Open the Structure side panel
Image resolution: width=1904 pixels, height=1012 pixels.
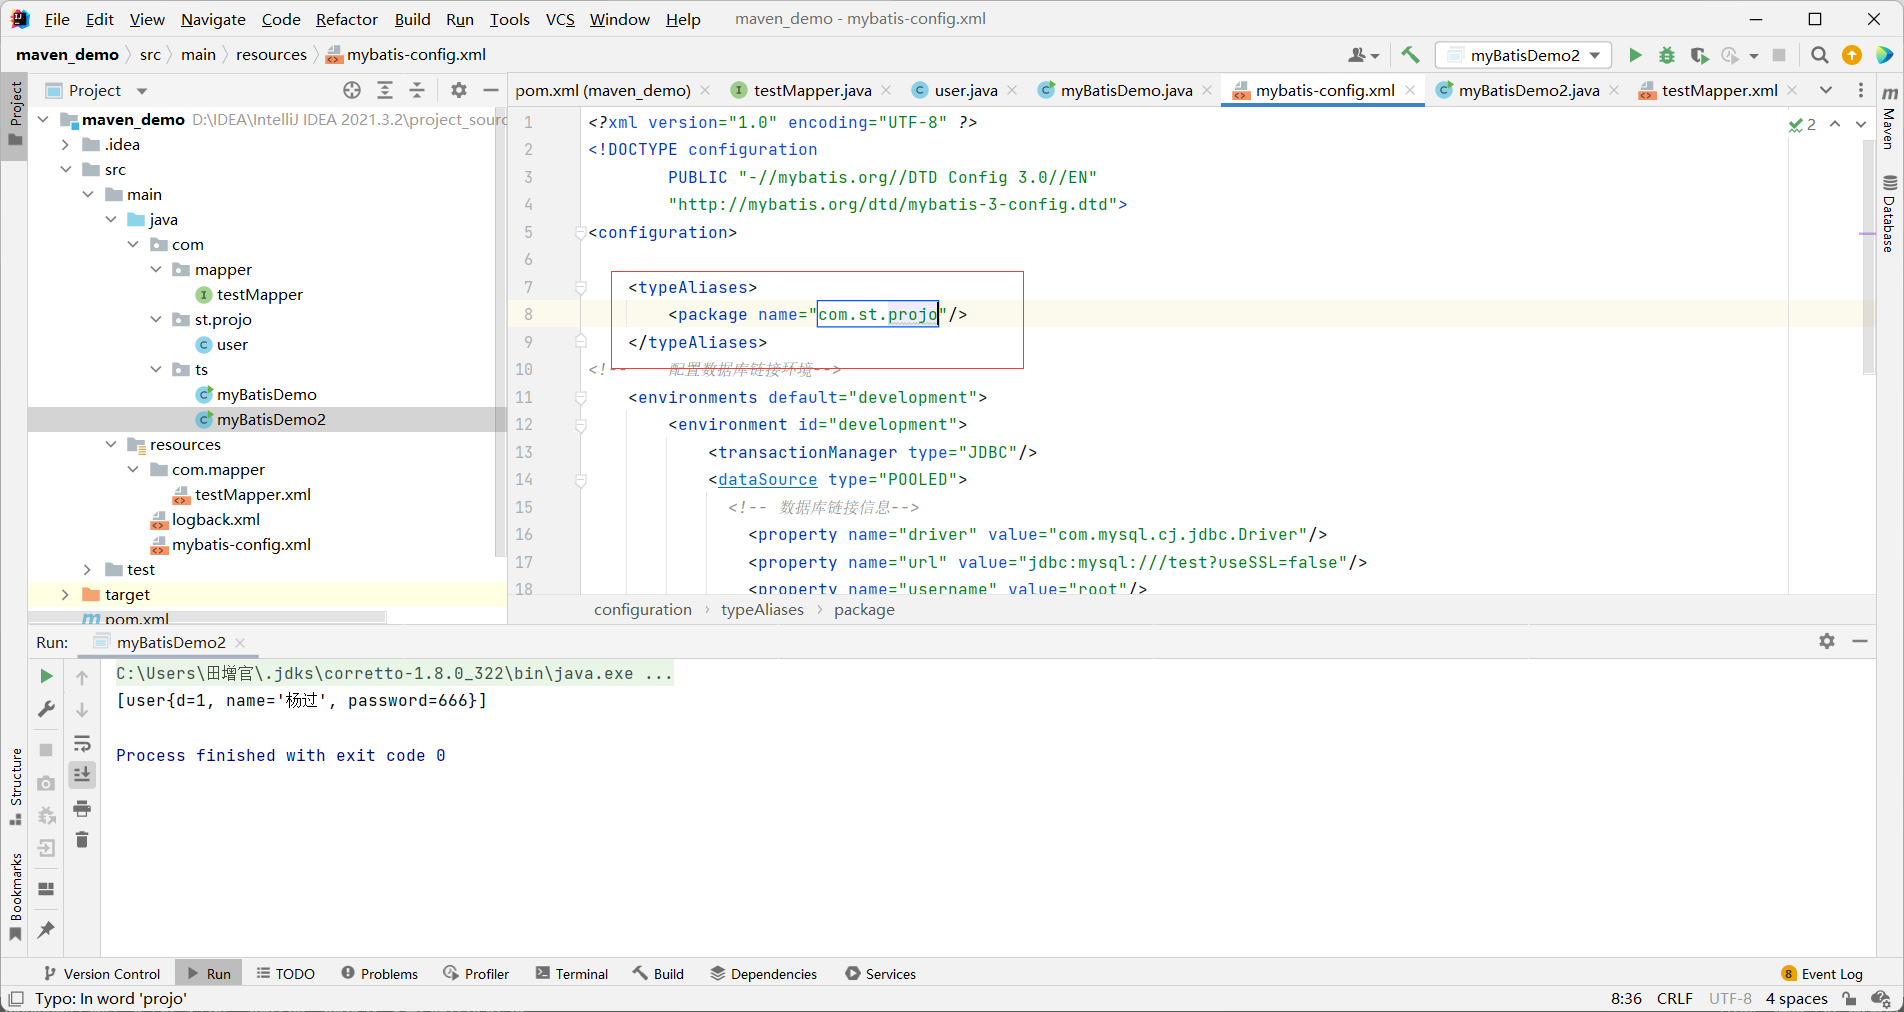pos(16,786)
